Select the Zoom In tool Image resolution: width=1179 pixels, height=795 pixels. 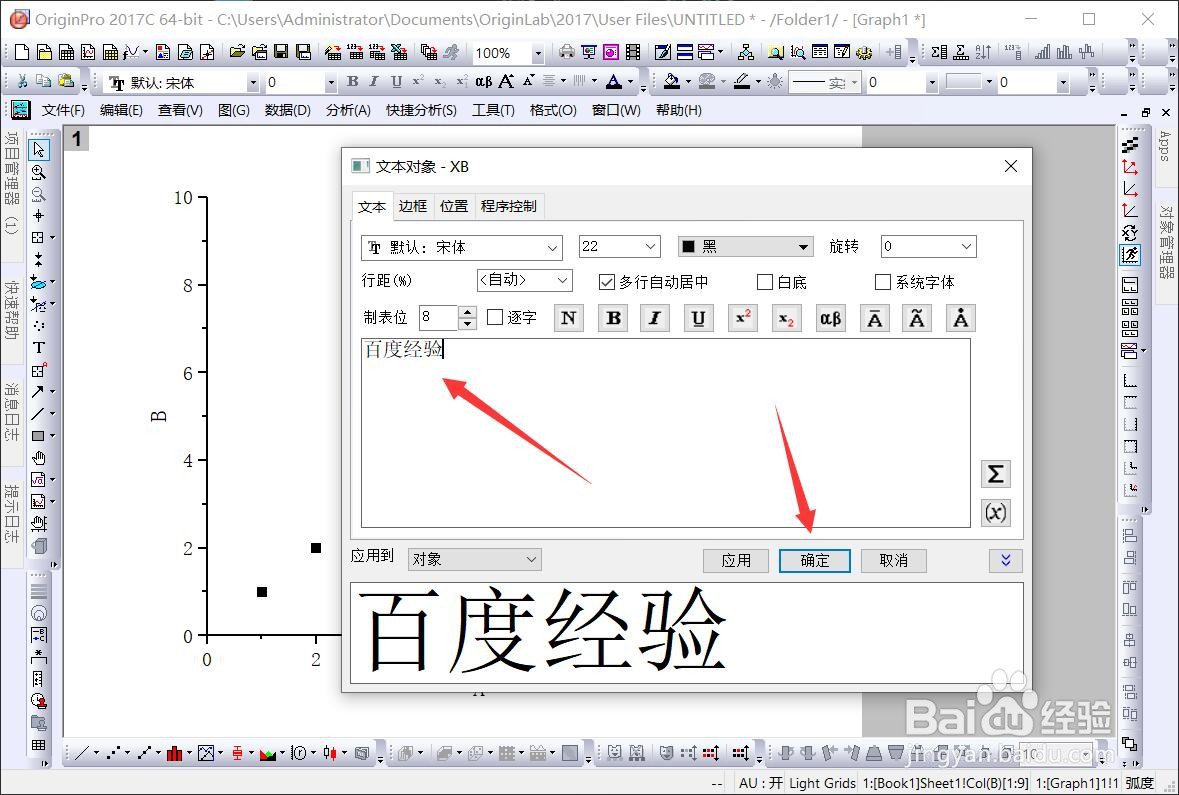pos(38,172)
